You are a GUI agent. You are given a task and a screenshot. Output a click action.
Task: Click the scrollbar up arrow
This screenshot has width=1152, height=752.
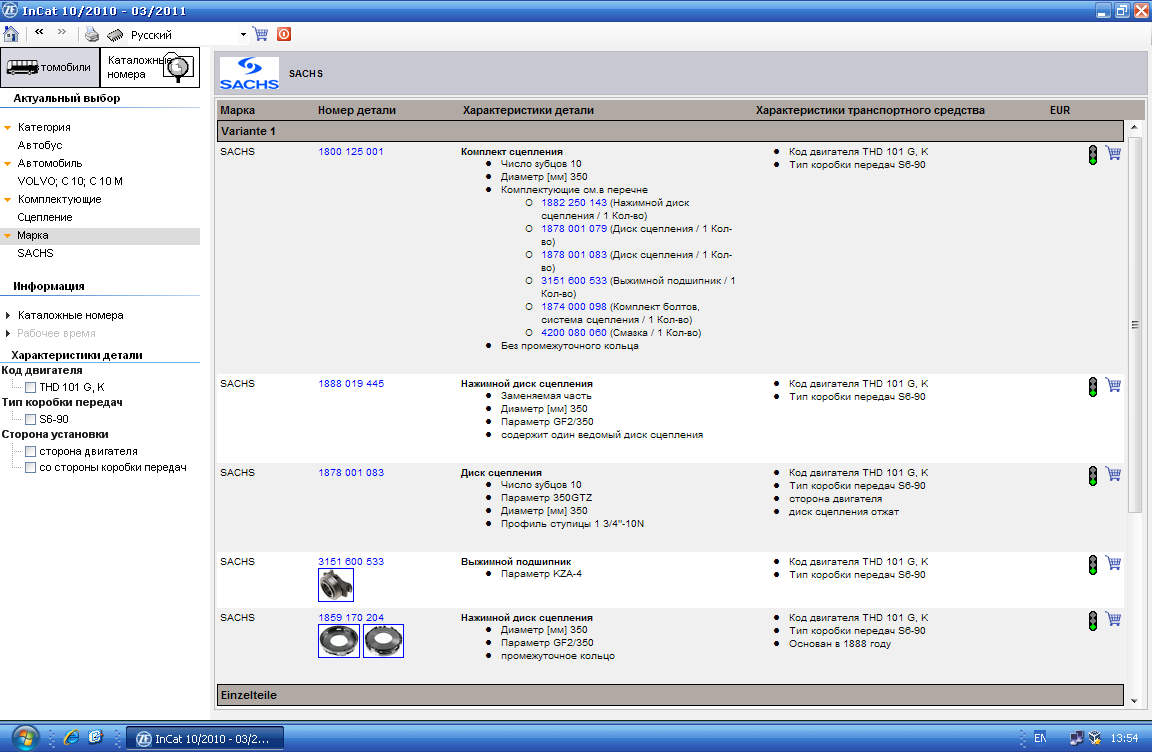1135,128
